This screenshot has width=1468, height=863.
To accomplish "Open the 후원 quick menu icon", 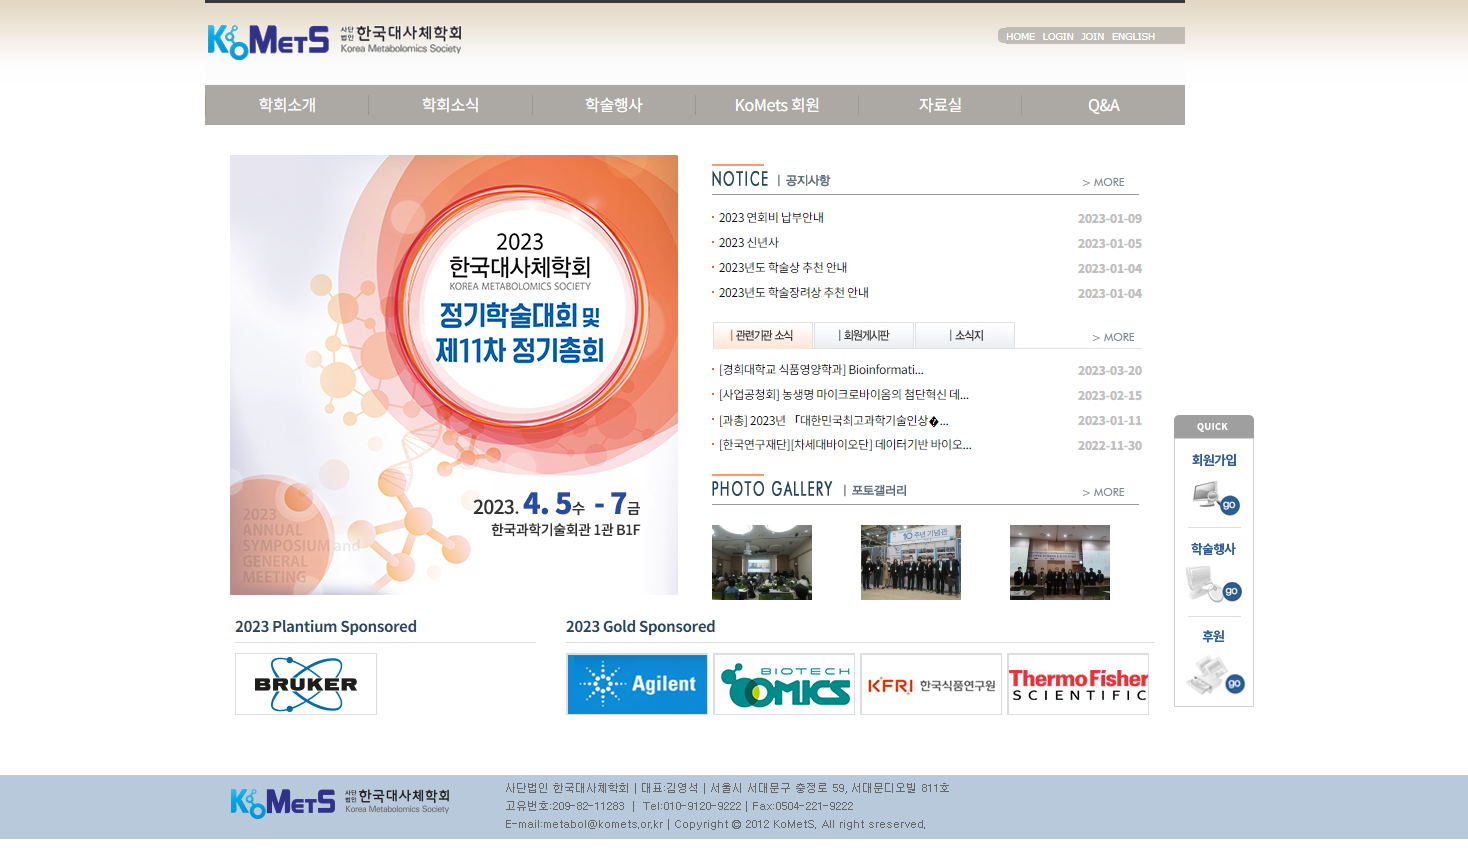I will [1214, 676].
